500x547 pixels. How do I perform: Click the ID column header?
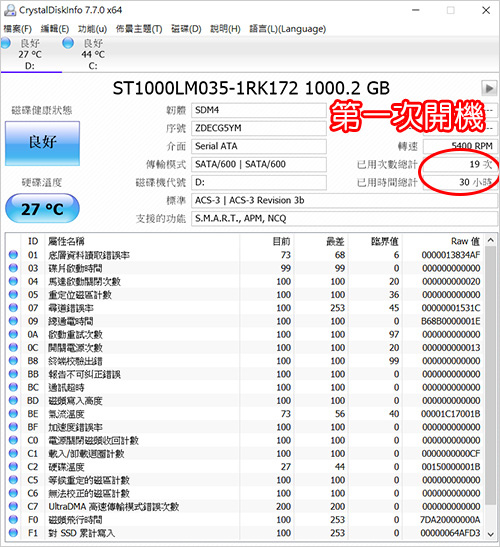click(x=33, y=241)
